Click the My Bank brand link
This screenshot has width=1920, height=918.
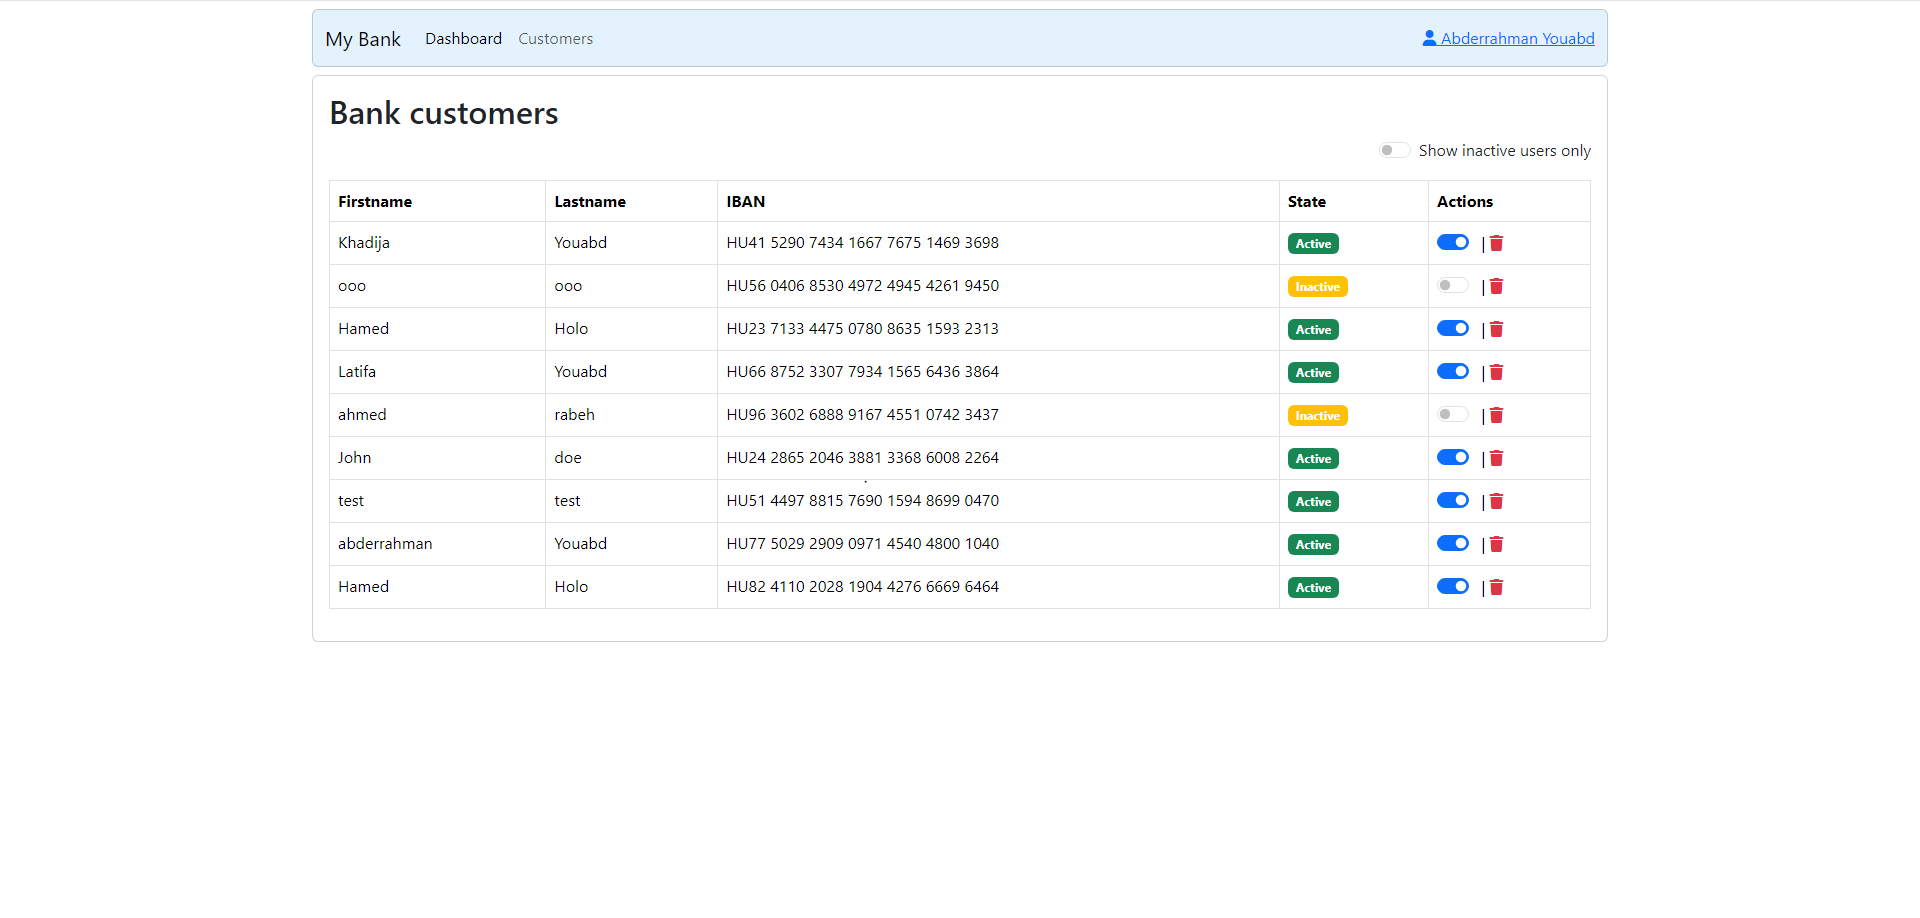(363, 39)
